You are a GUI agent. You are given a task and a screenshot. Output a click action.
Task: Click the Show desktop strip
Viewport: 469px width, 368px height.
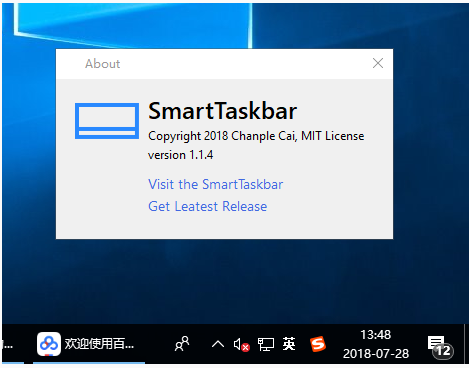(x=466, y=344)
